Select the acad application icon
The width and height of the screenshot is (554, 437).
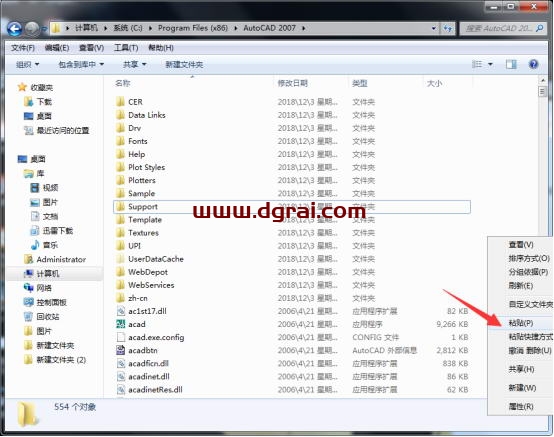120,324
